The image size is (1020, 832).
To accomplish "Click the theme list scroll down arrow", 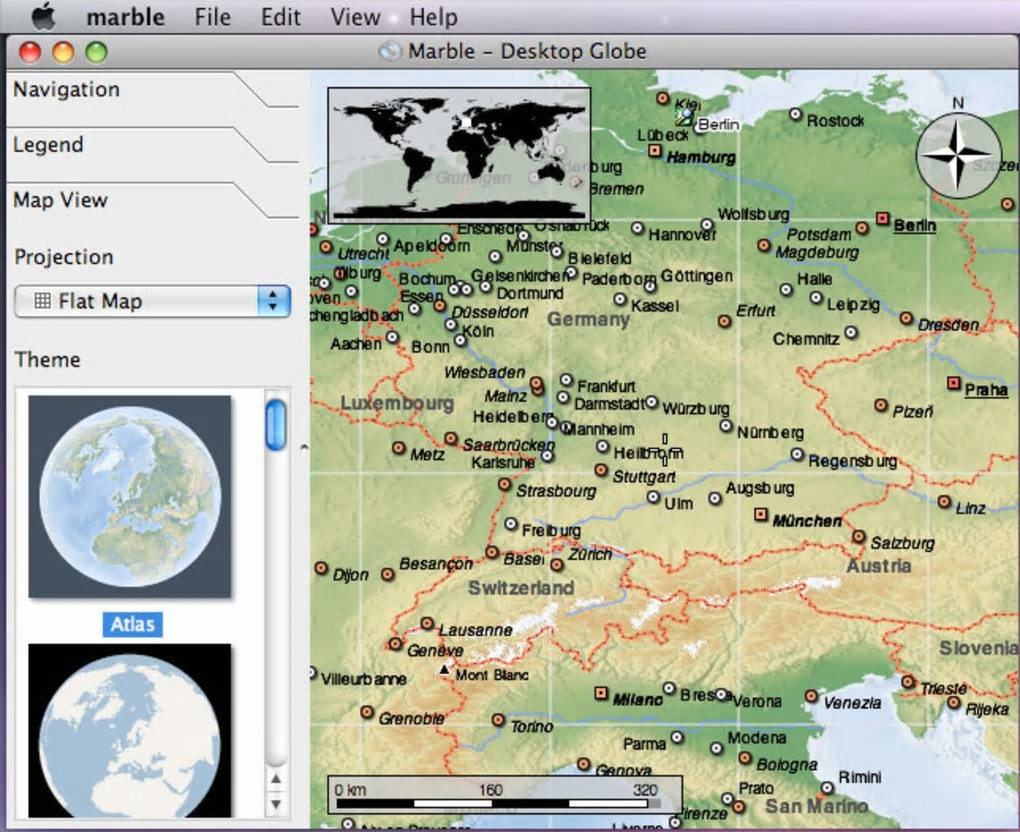I will pyautogui.click(x=276, y=802).
